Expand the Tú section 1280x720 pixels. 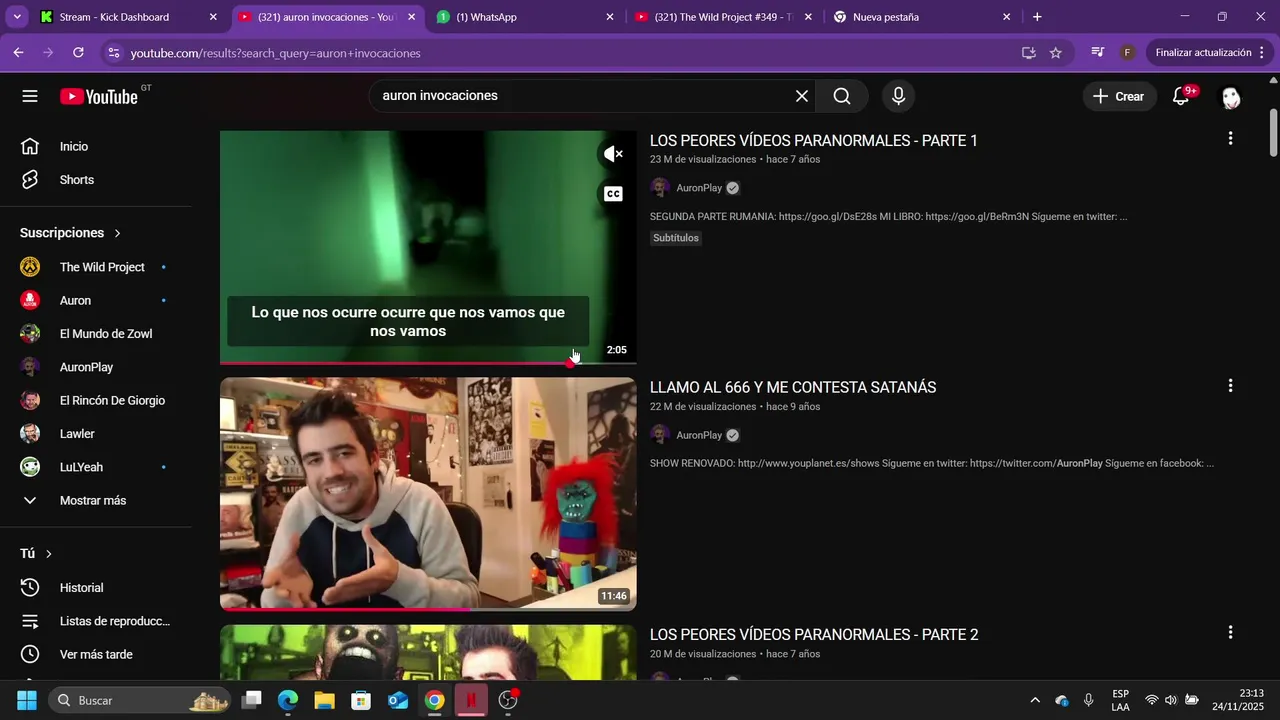click(x=36, y=553)
